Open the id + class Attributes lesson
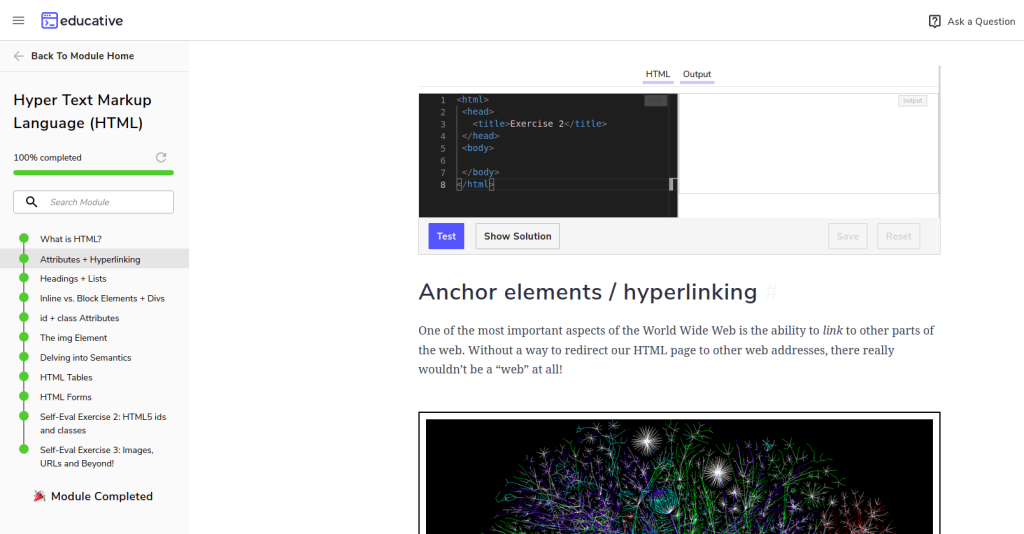 point(80,318)
